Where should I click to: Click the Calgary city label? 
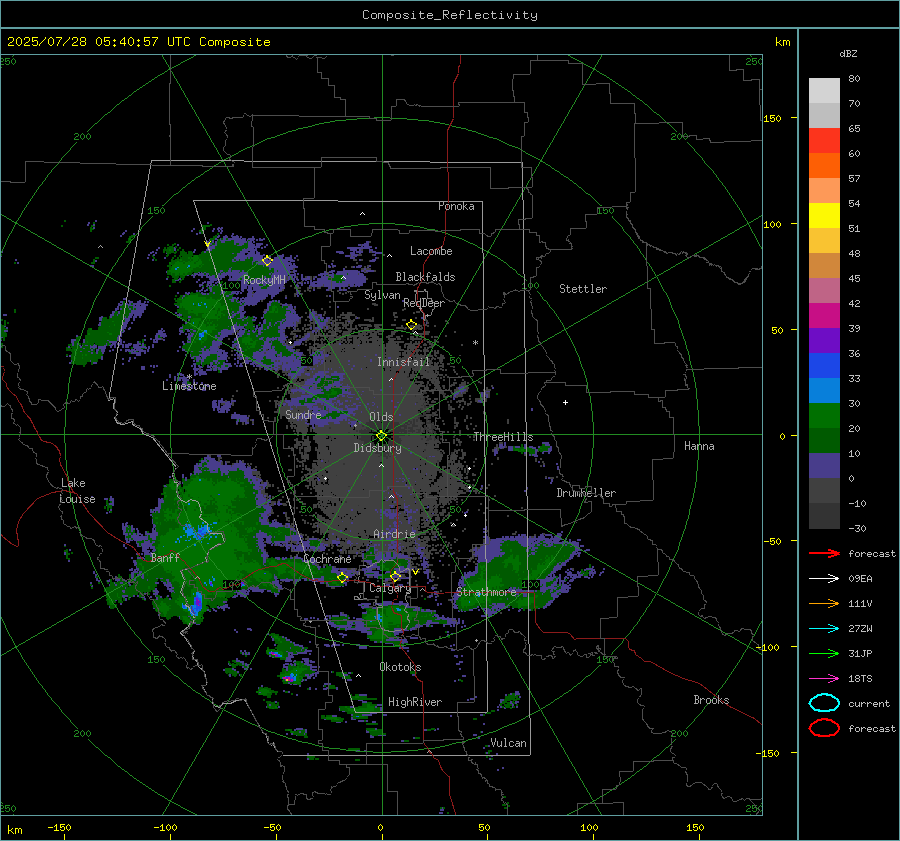coord(390,588)
